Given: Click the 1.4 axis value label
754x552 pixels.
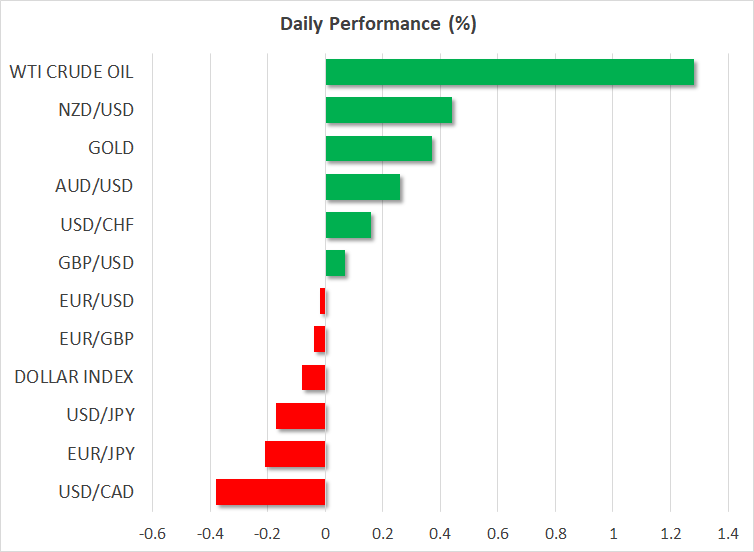Looking at the screenshot, I should [x=727, y=533].
